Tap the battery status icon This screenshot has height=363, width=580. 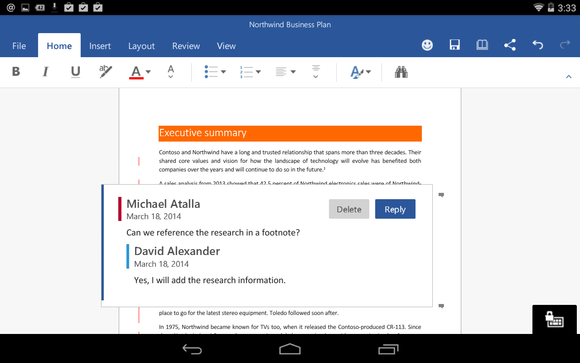coord(551,7)
